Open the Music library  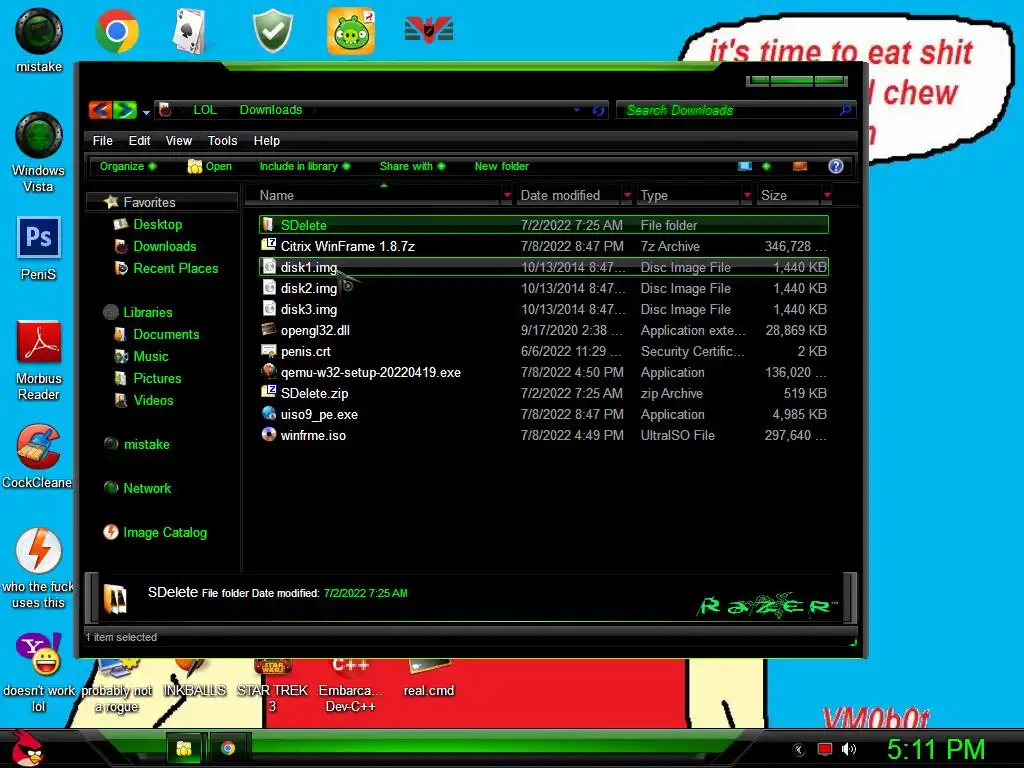point(151,357)
